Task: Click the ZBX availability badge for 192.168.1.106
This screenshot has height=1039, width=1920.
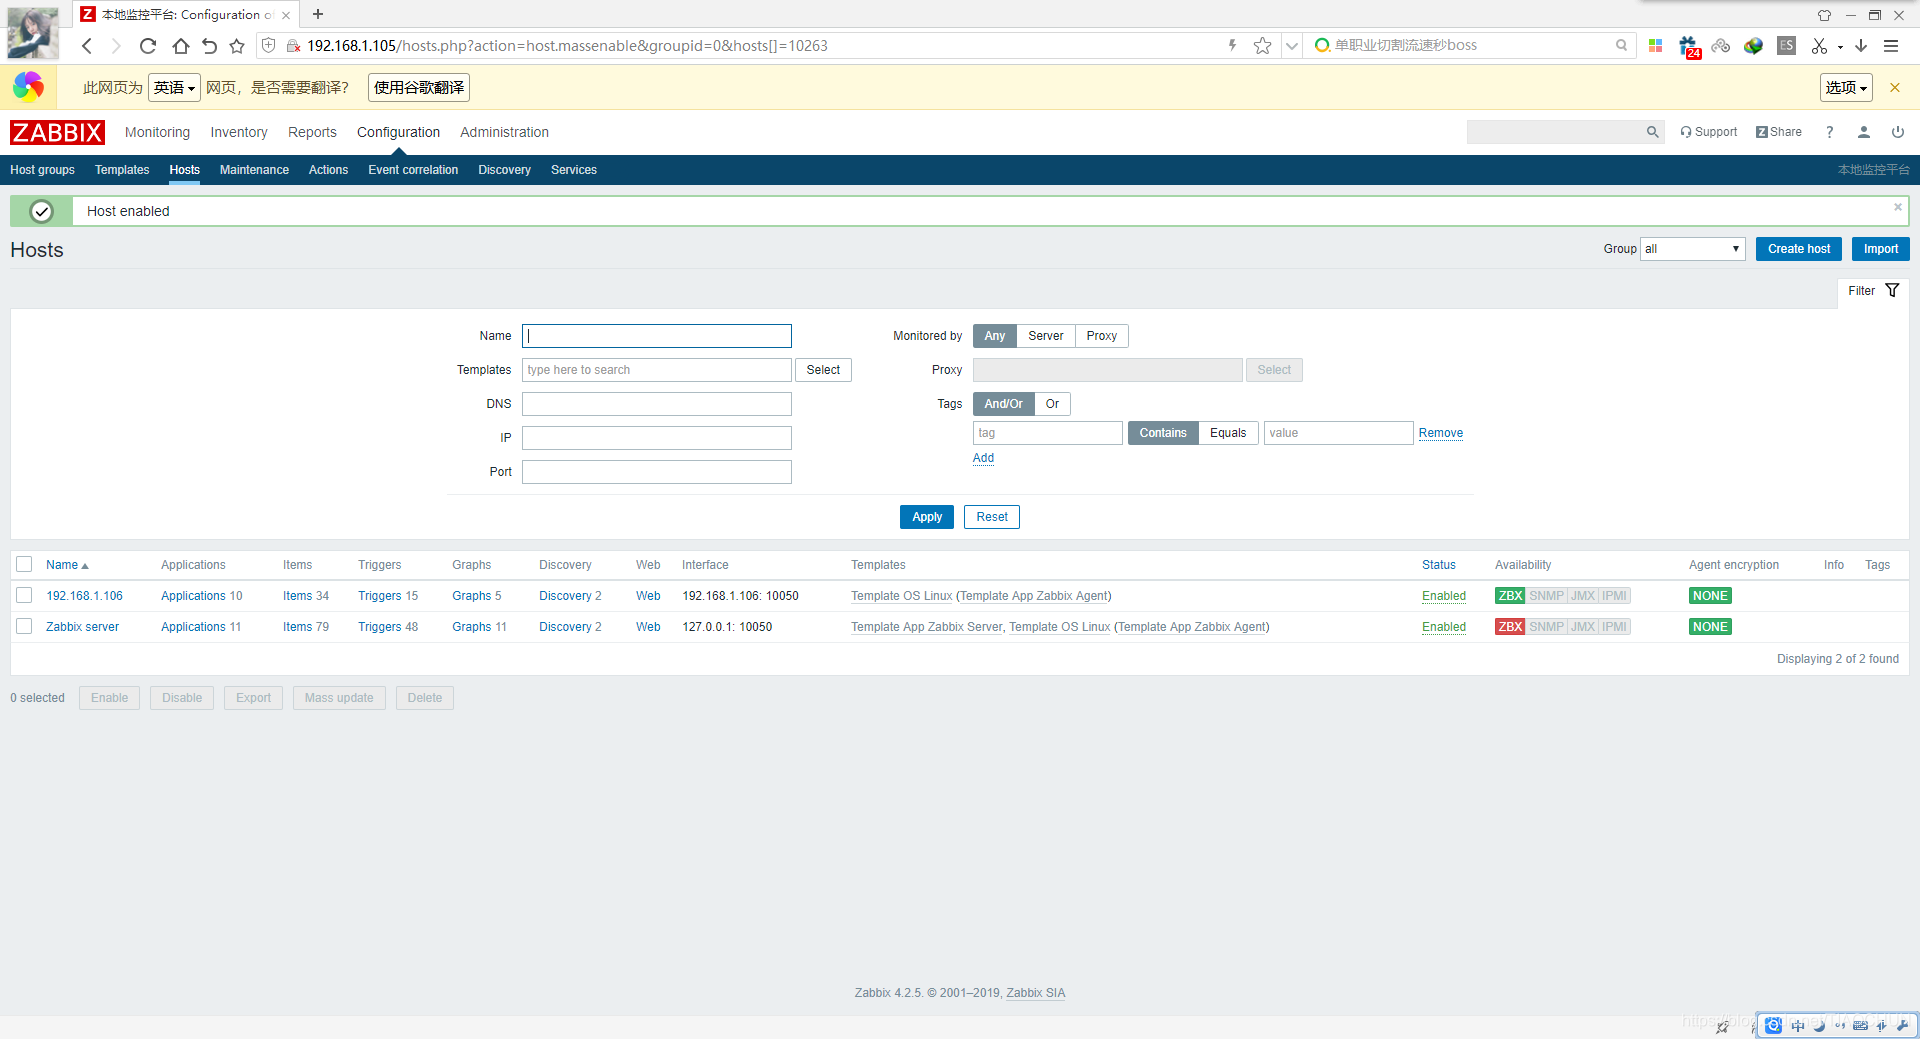Action: tap(1510, 596)
